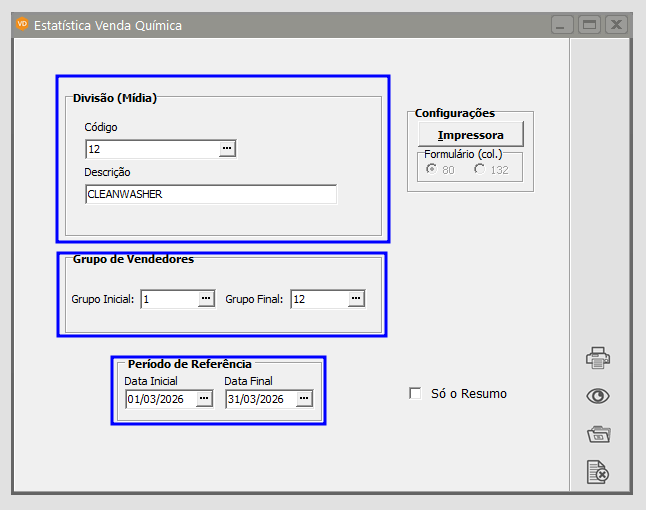The width and height of the screenshot is (646, 510).
Task: Click the document cancel icon
Action: pyautogui.click(x=598, y=472)
